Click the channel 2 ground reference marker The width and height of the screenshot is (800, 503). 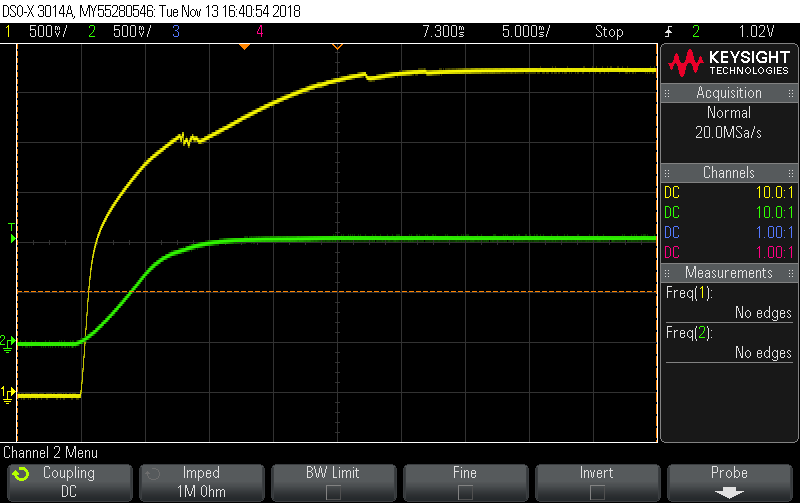click(8, 343)
